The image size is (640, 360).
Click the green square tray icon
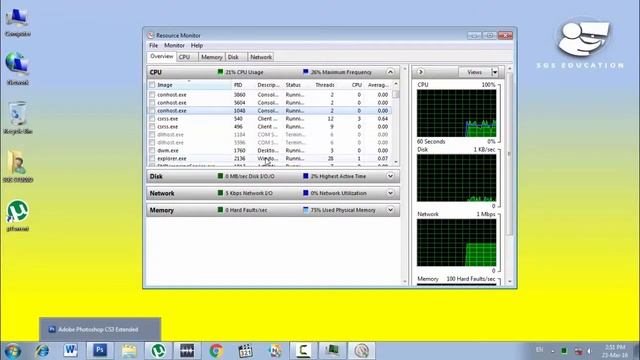[564, 351]
